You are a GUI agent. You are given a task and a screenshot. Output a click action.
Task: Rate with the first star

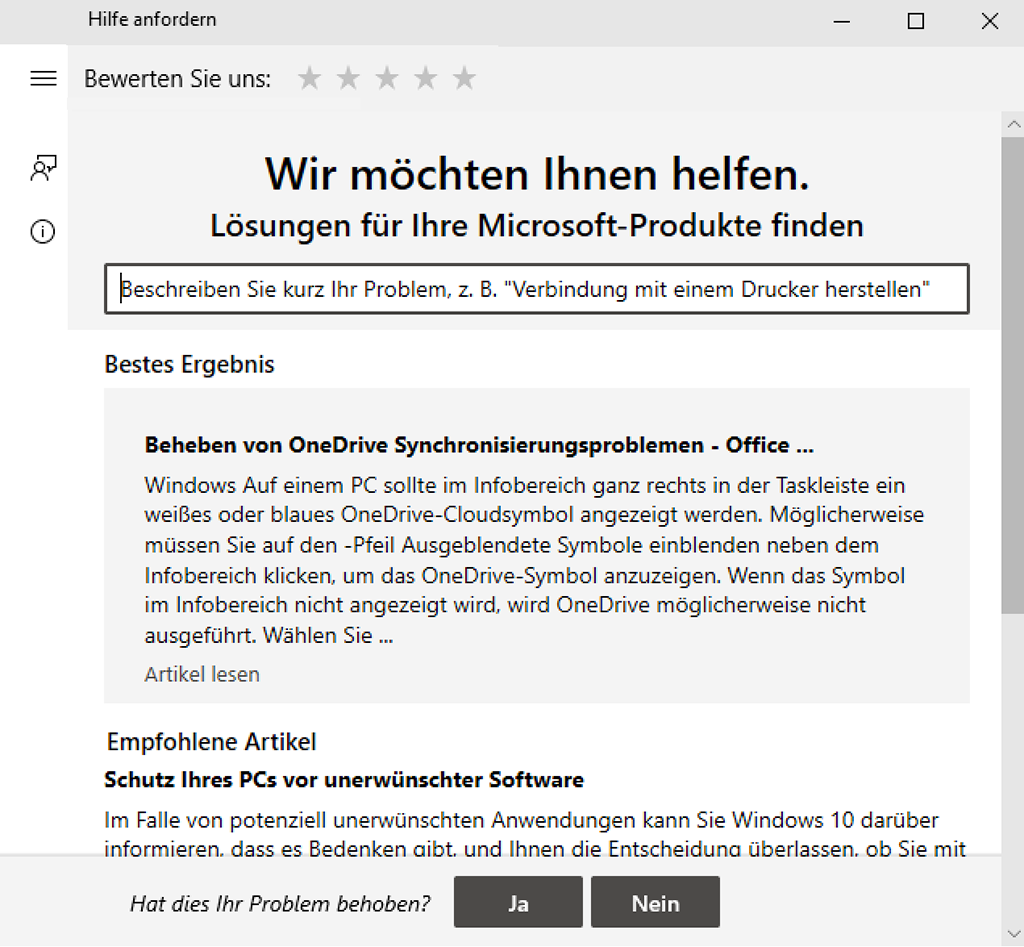click(309, 78)
